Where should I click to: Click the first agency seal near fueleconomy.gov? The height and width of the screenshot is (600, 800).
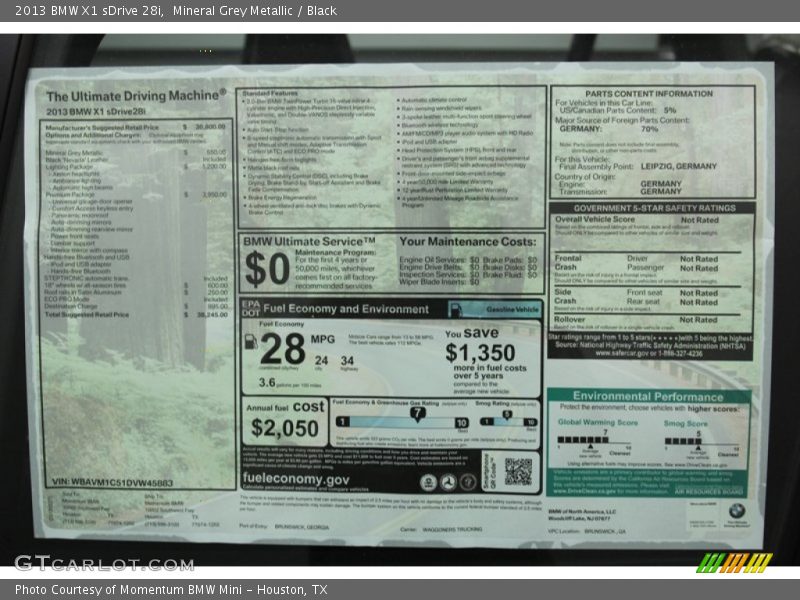point(428,481)
